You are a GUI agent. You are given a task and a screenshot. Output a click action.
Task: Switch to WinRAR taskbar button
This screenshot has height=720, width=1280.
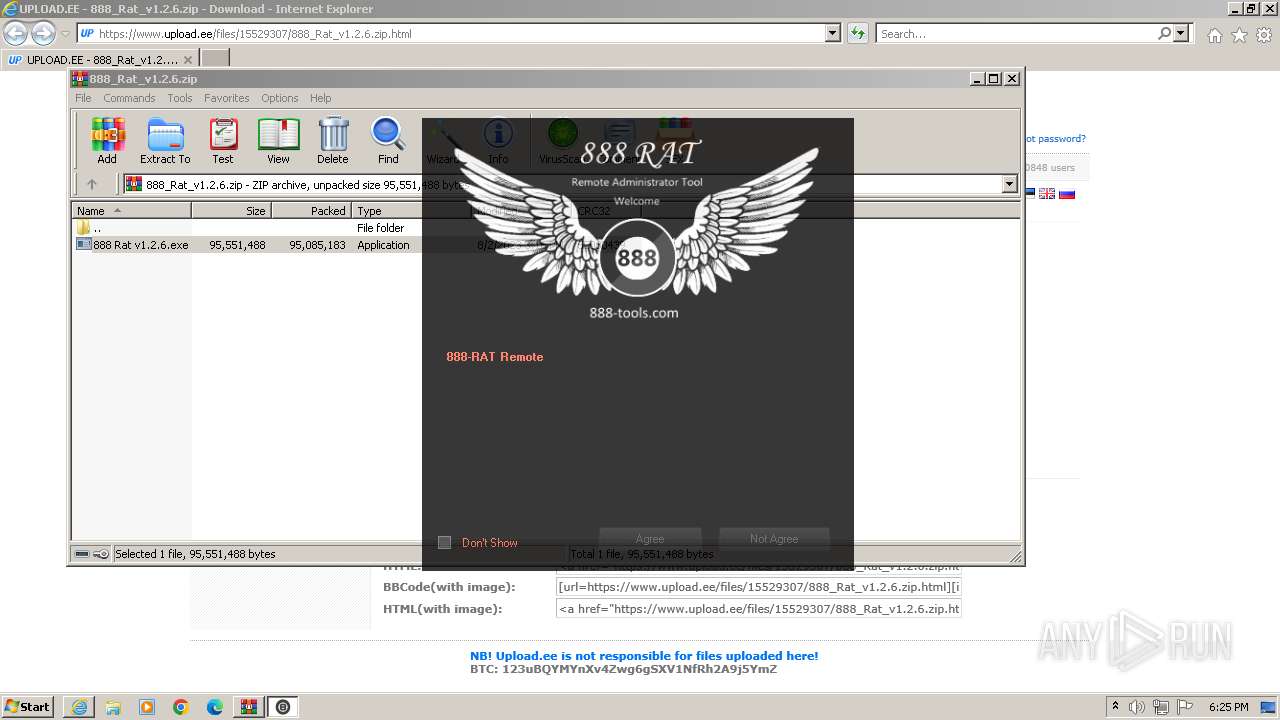pyautogui.click(x=249, y=707)
